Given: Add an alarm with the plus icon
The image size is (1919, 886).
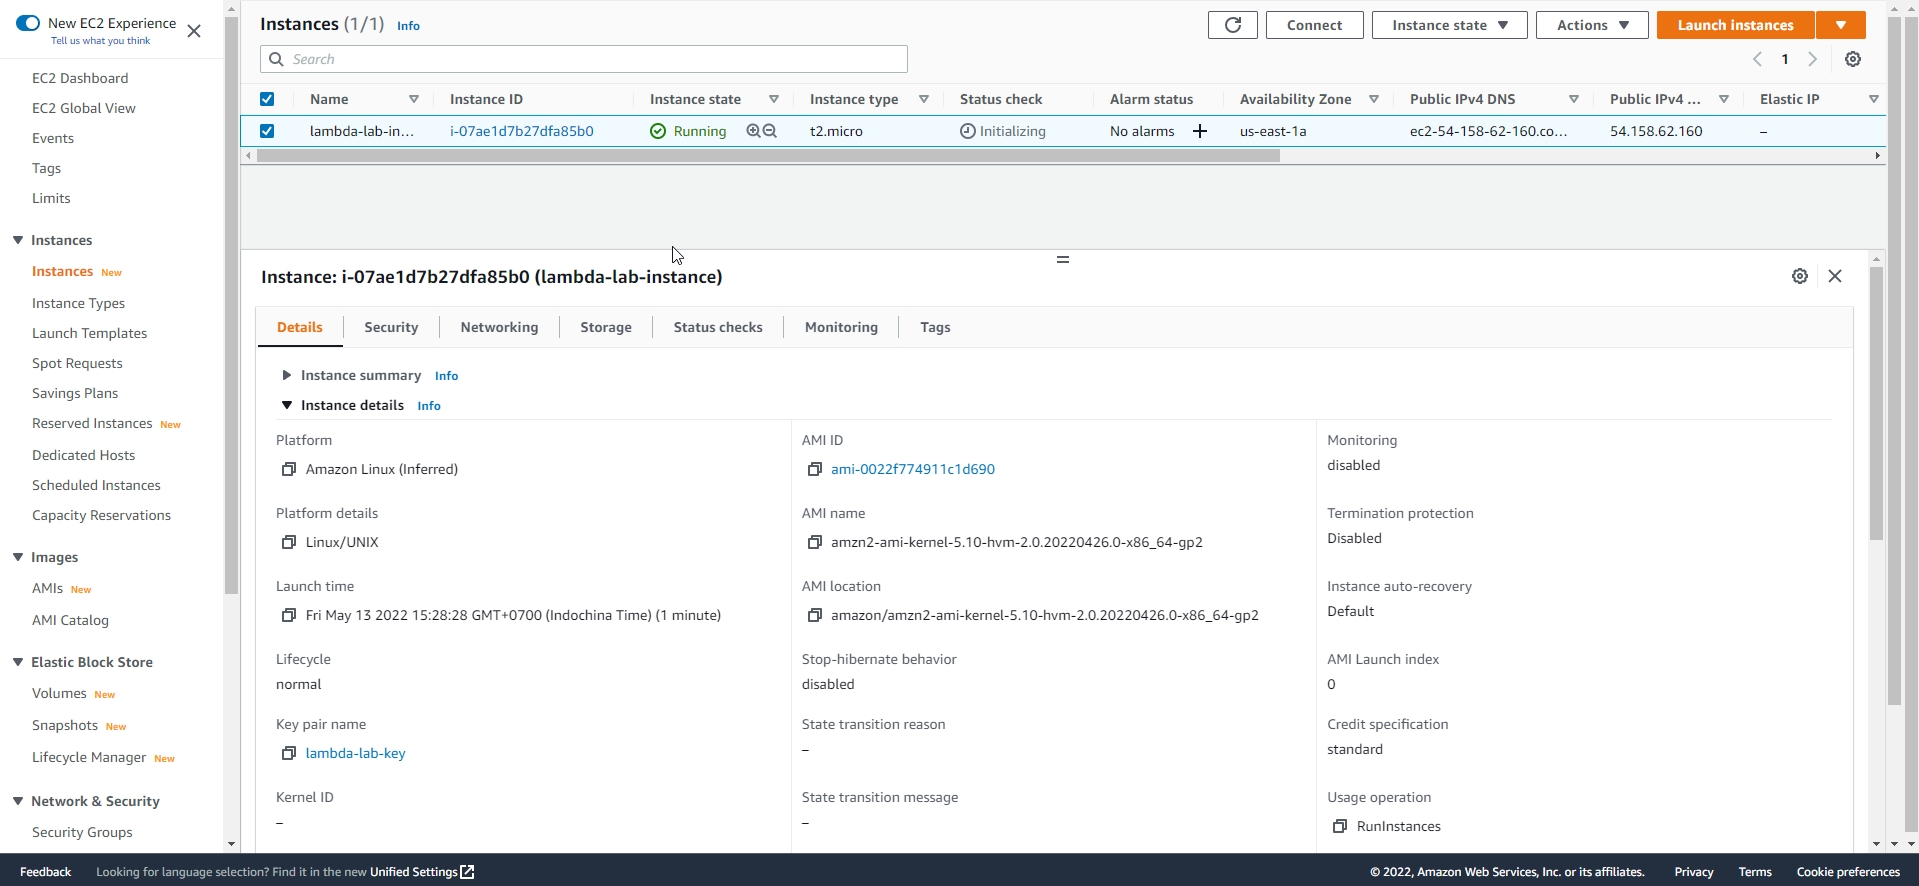Looking at the screenshot, I should coord(1200,131).
